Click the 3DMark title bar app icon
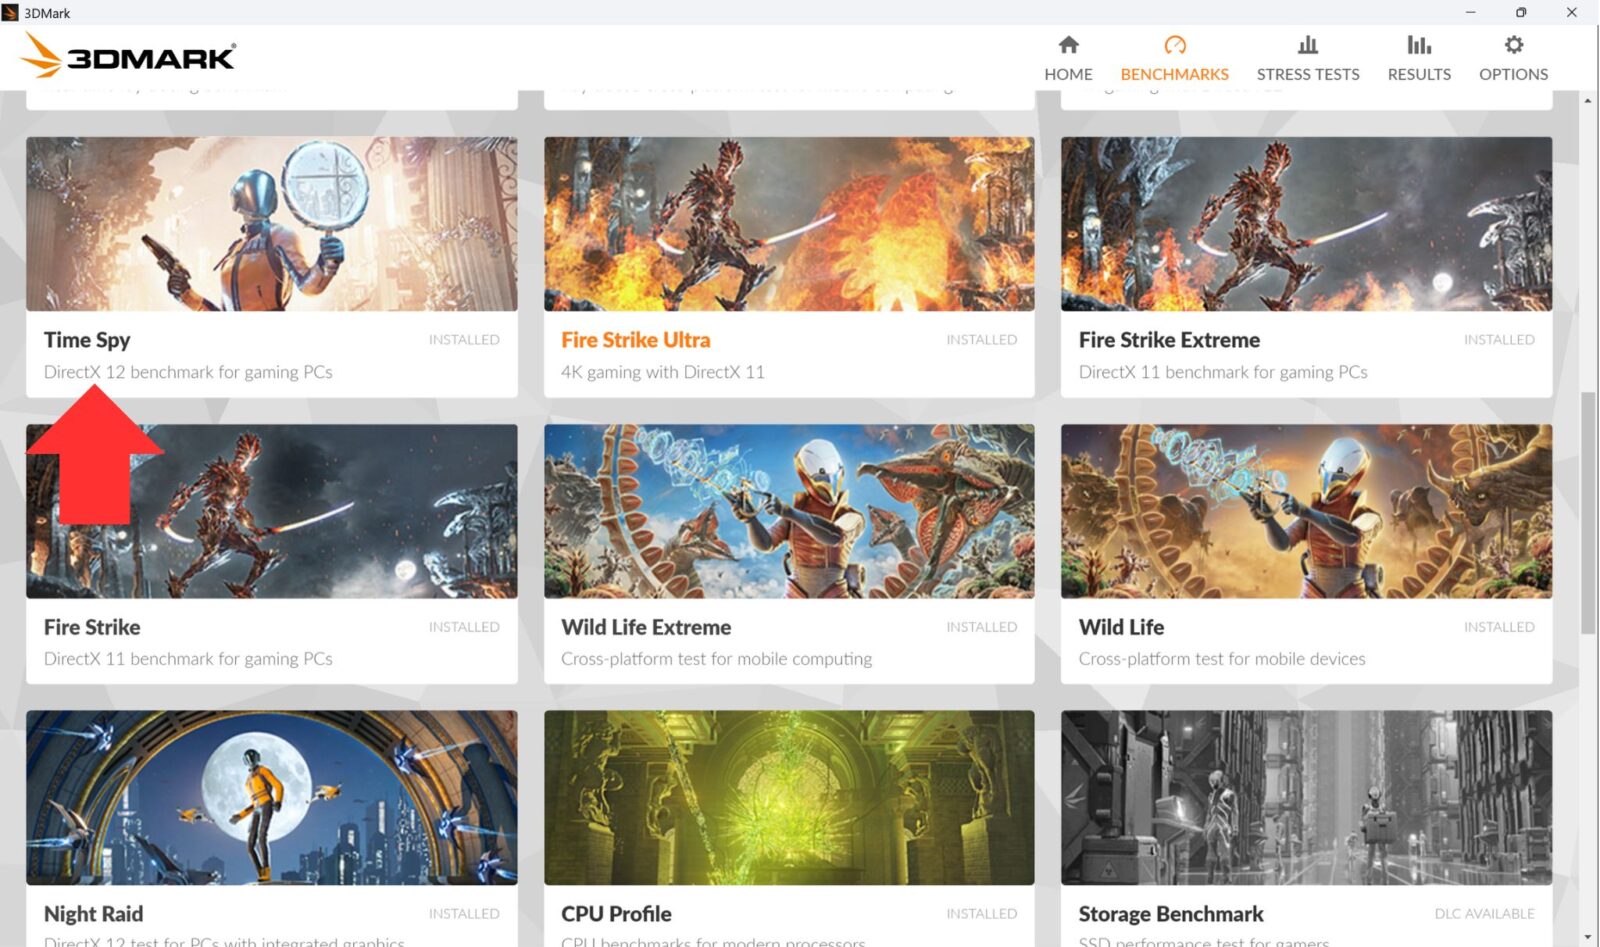The width and height of the screenshot is (1600, 947). click(11, 13)
